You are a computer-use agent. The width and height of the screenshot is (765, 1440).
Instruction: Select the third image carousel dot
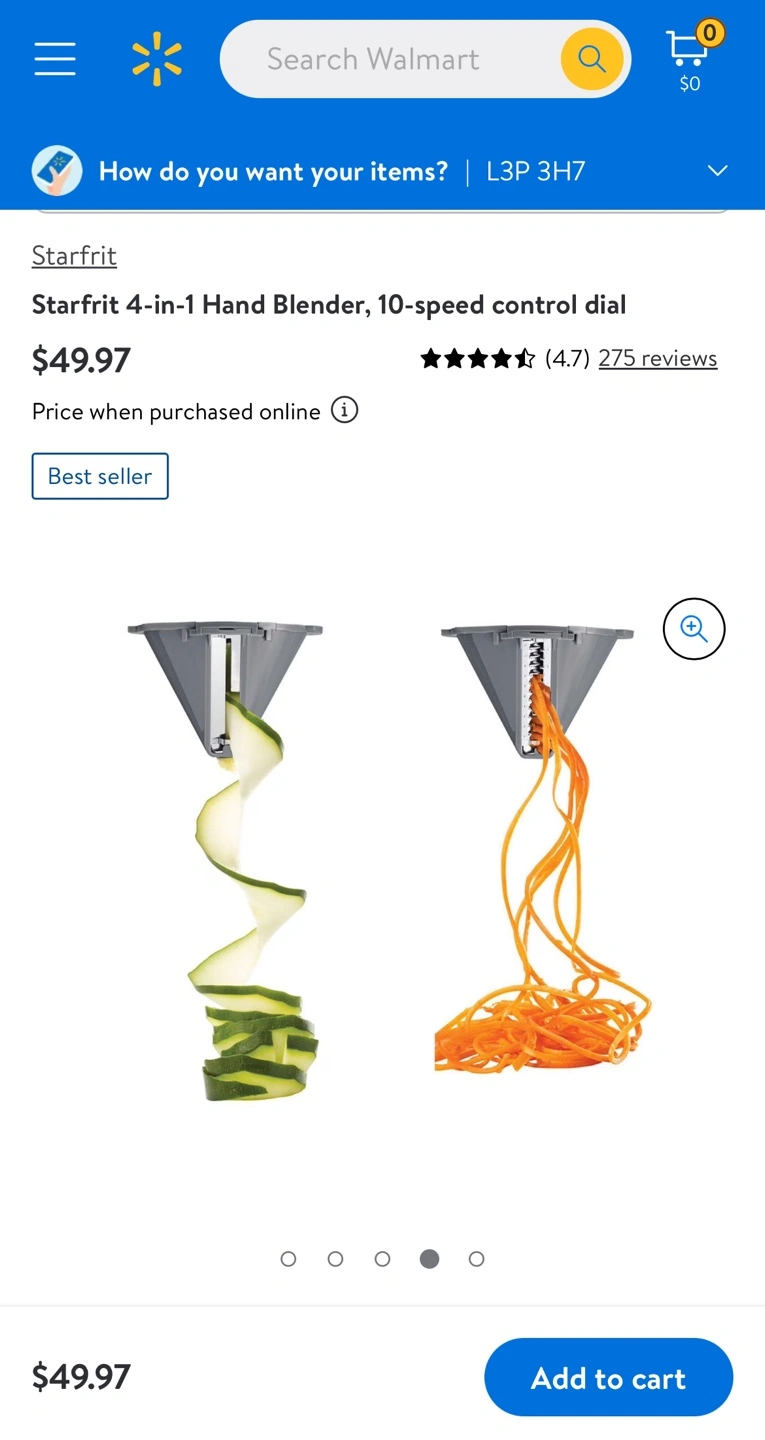click(383, 1259)
